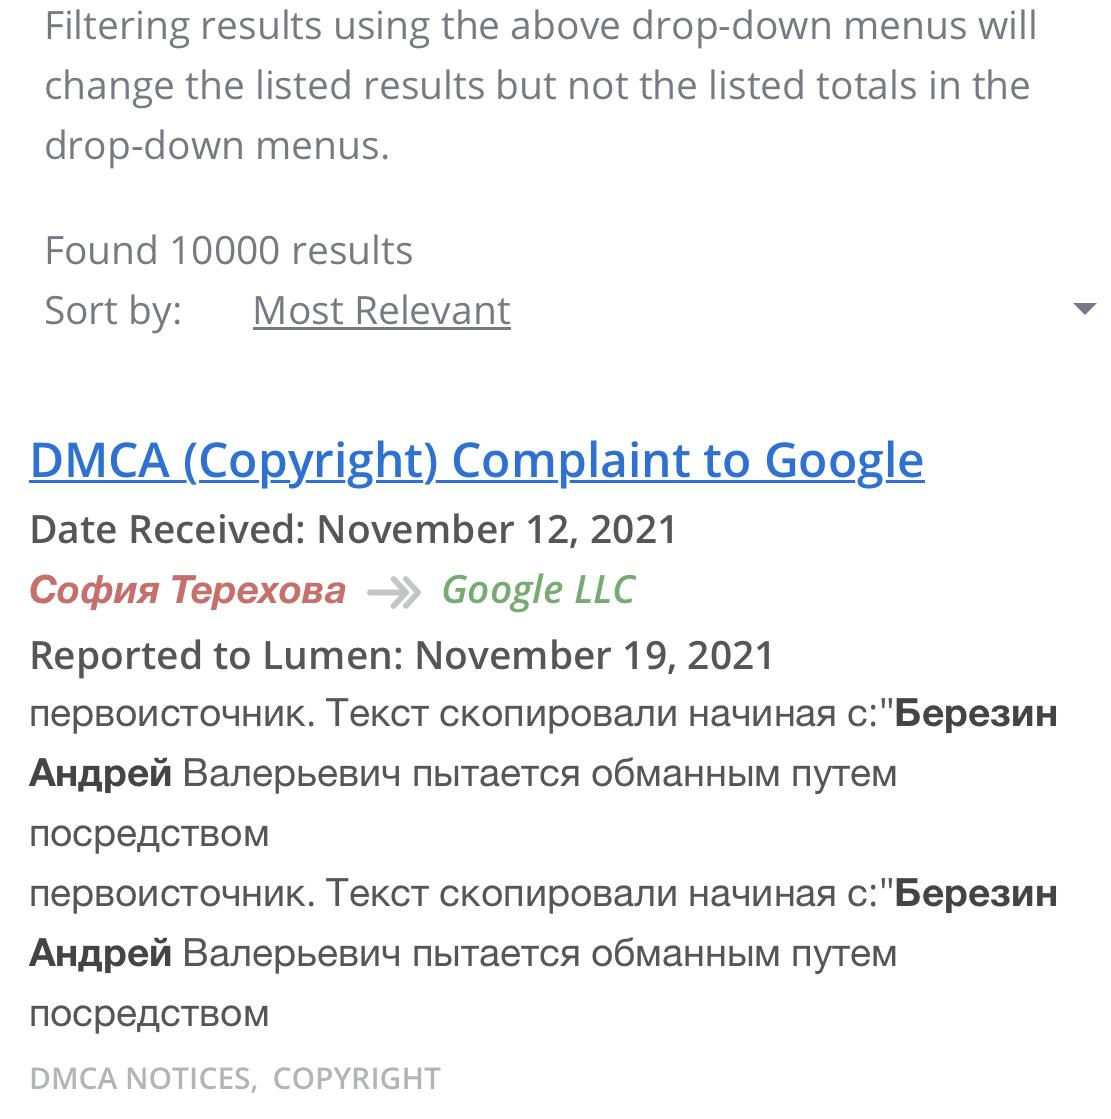
Task: Click the Reported to Lumen label
Action: point(217,656)
